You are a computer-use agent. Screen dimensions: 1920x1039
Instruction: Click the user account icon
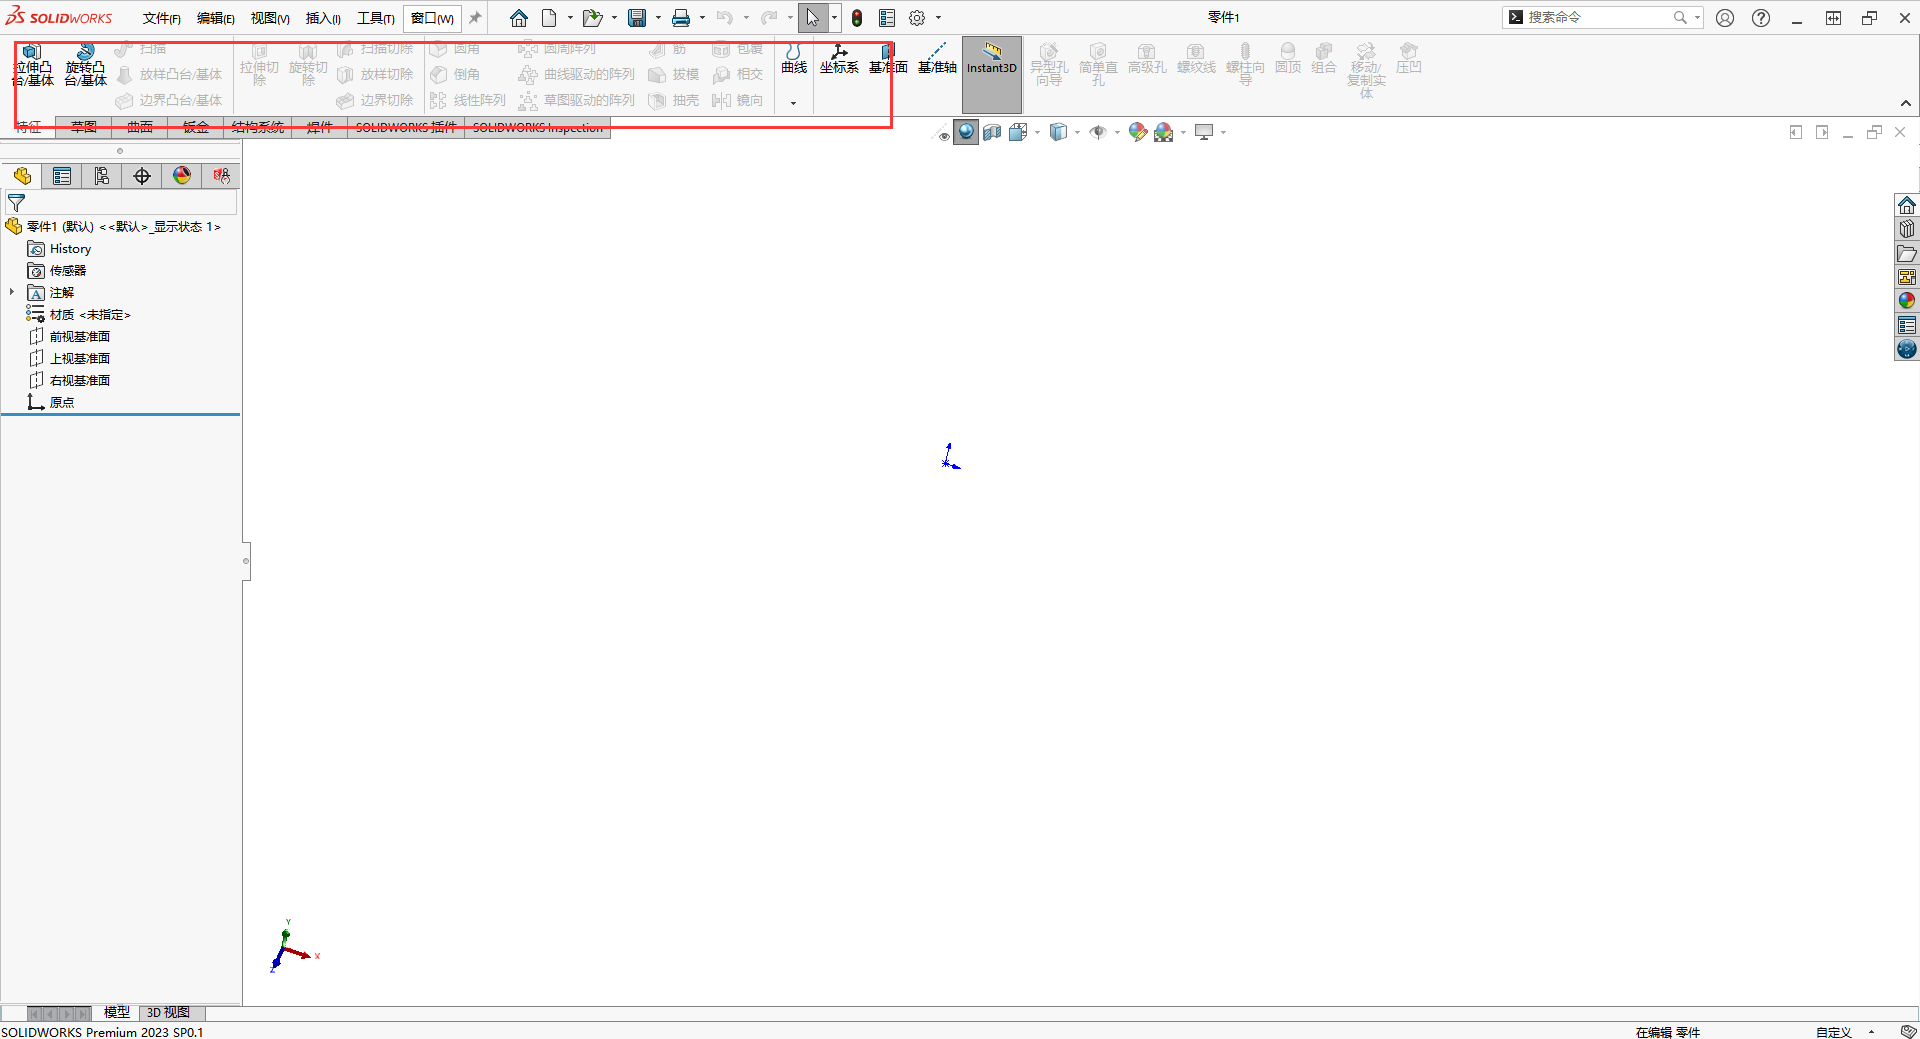pos(1725,18)
